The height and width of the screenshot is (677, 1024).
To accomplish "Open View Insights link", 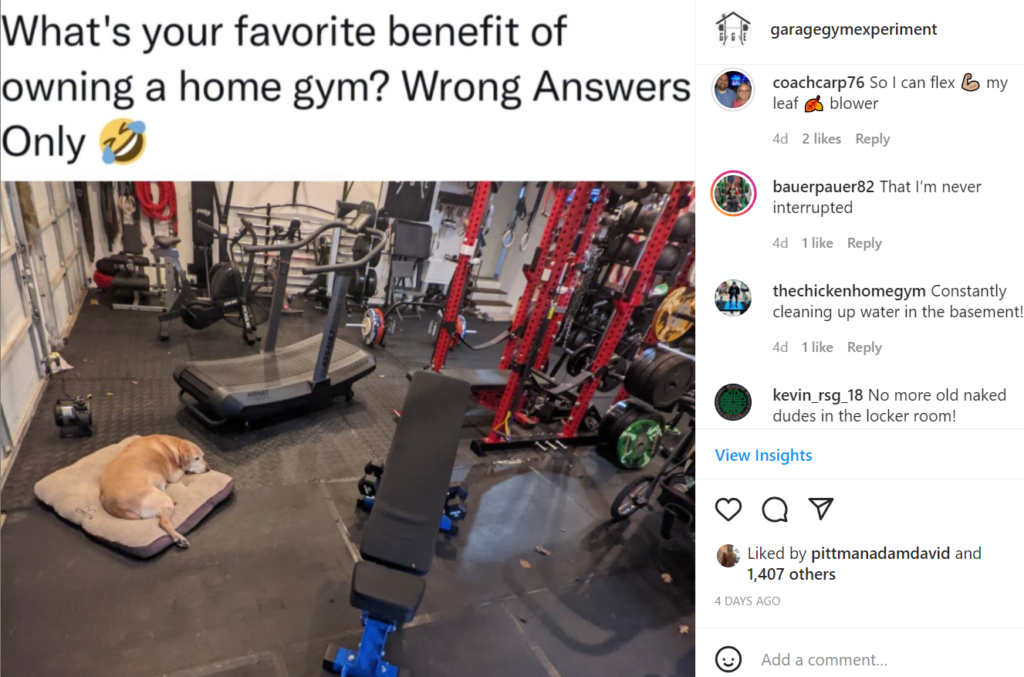I will (763, 455).
